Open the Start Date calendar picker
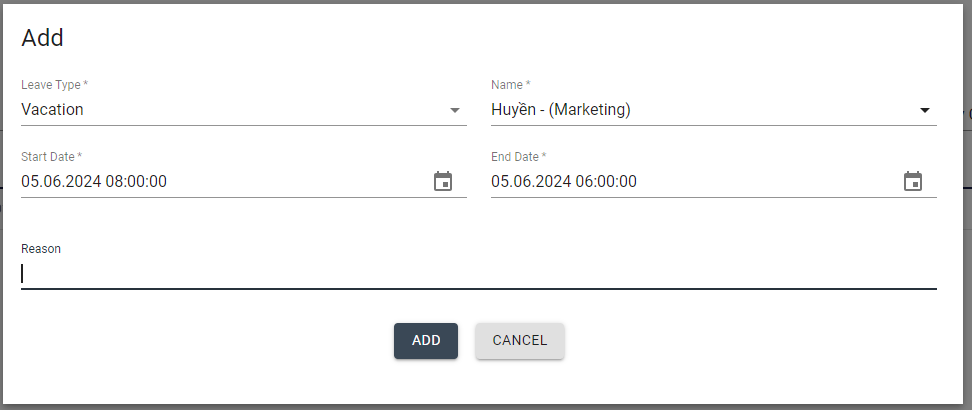The width and height of the screenshot is (972, 410). click(x=443, y=181)
